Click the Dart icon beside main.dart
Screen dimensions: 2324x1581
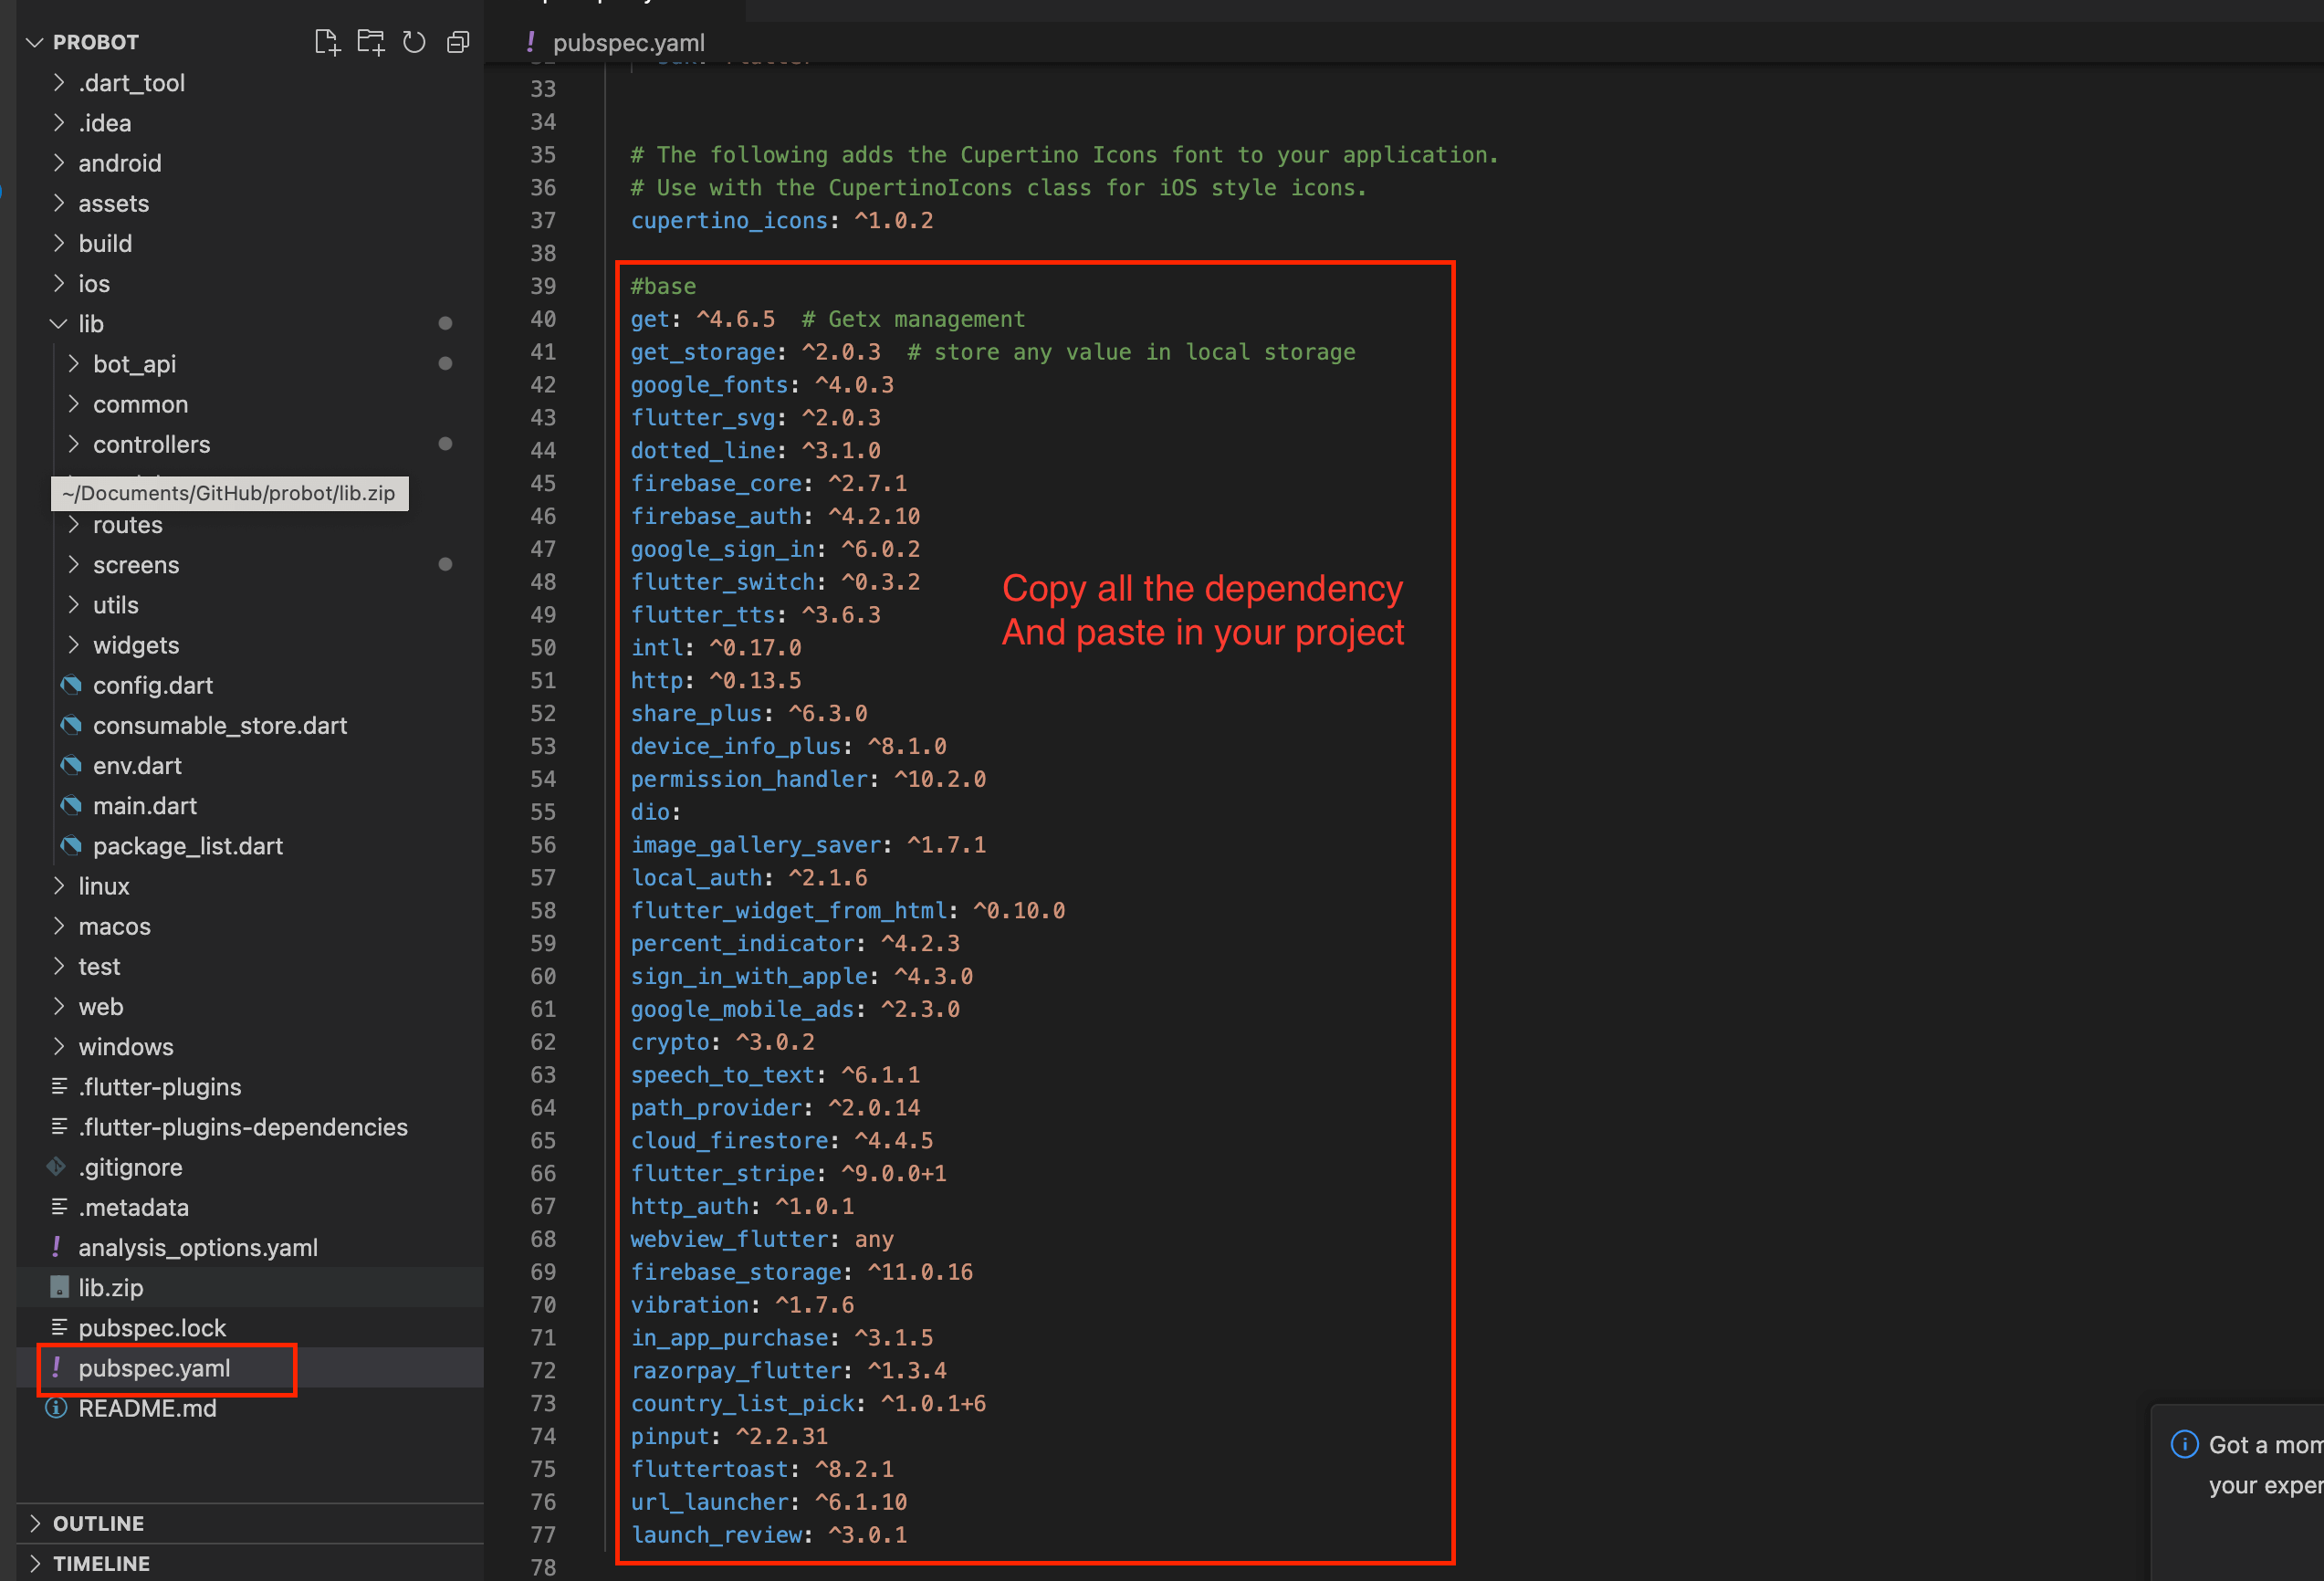[x=71, y=805]
